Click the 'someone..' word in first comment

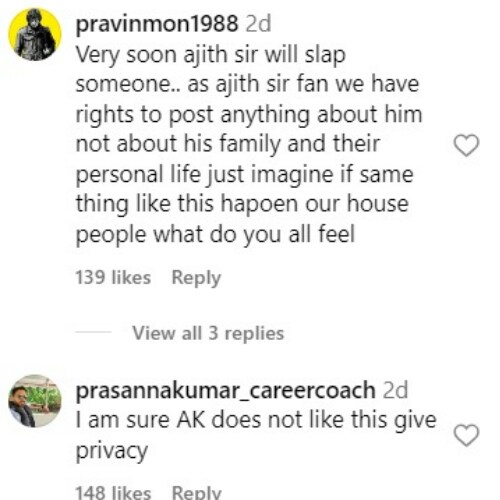(128, 84)
